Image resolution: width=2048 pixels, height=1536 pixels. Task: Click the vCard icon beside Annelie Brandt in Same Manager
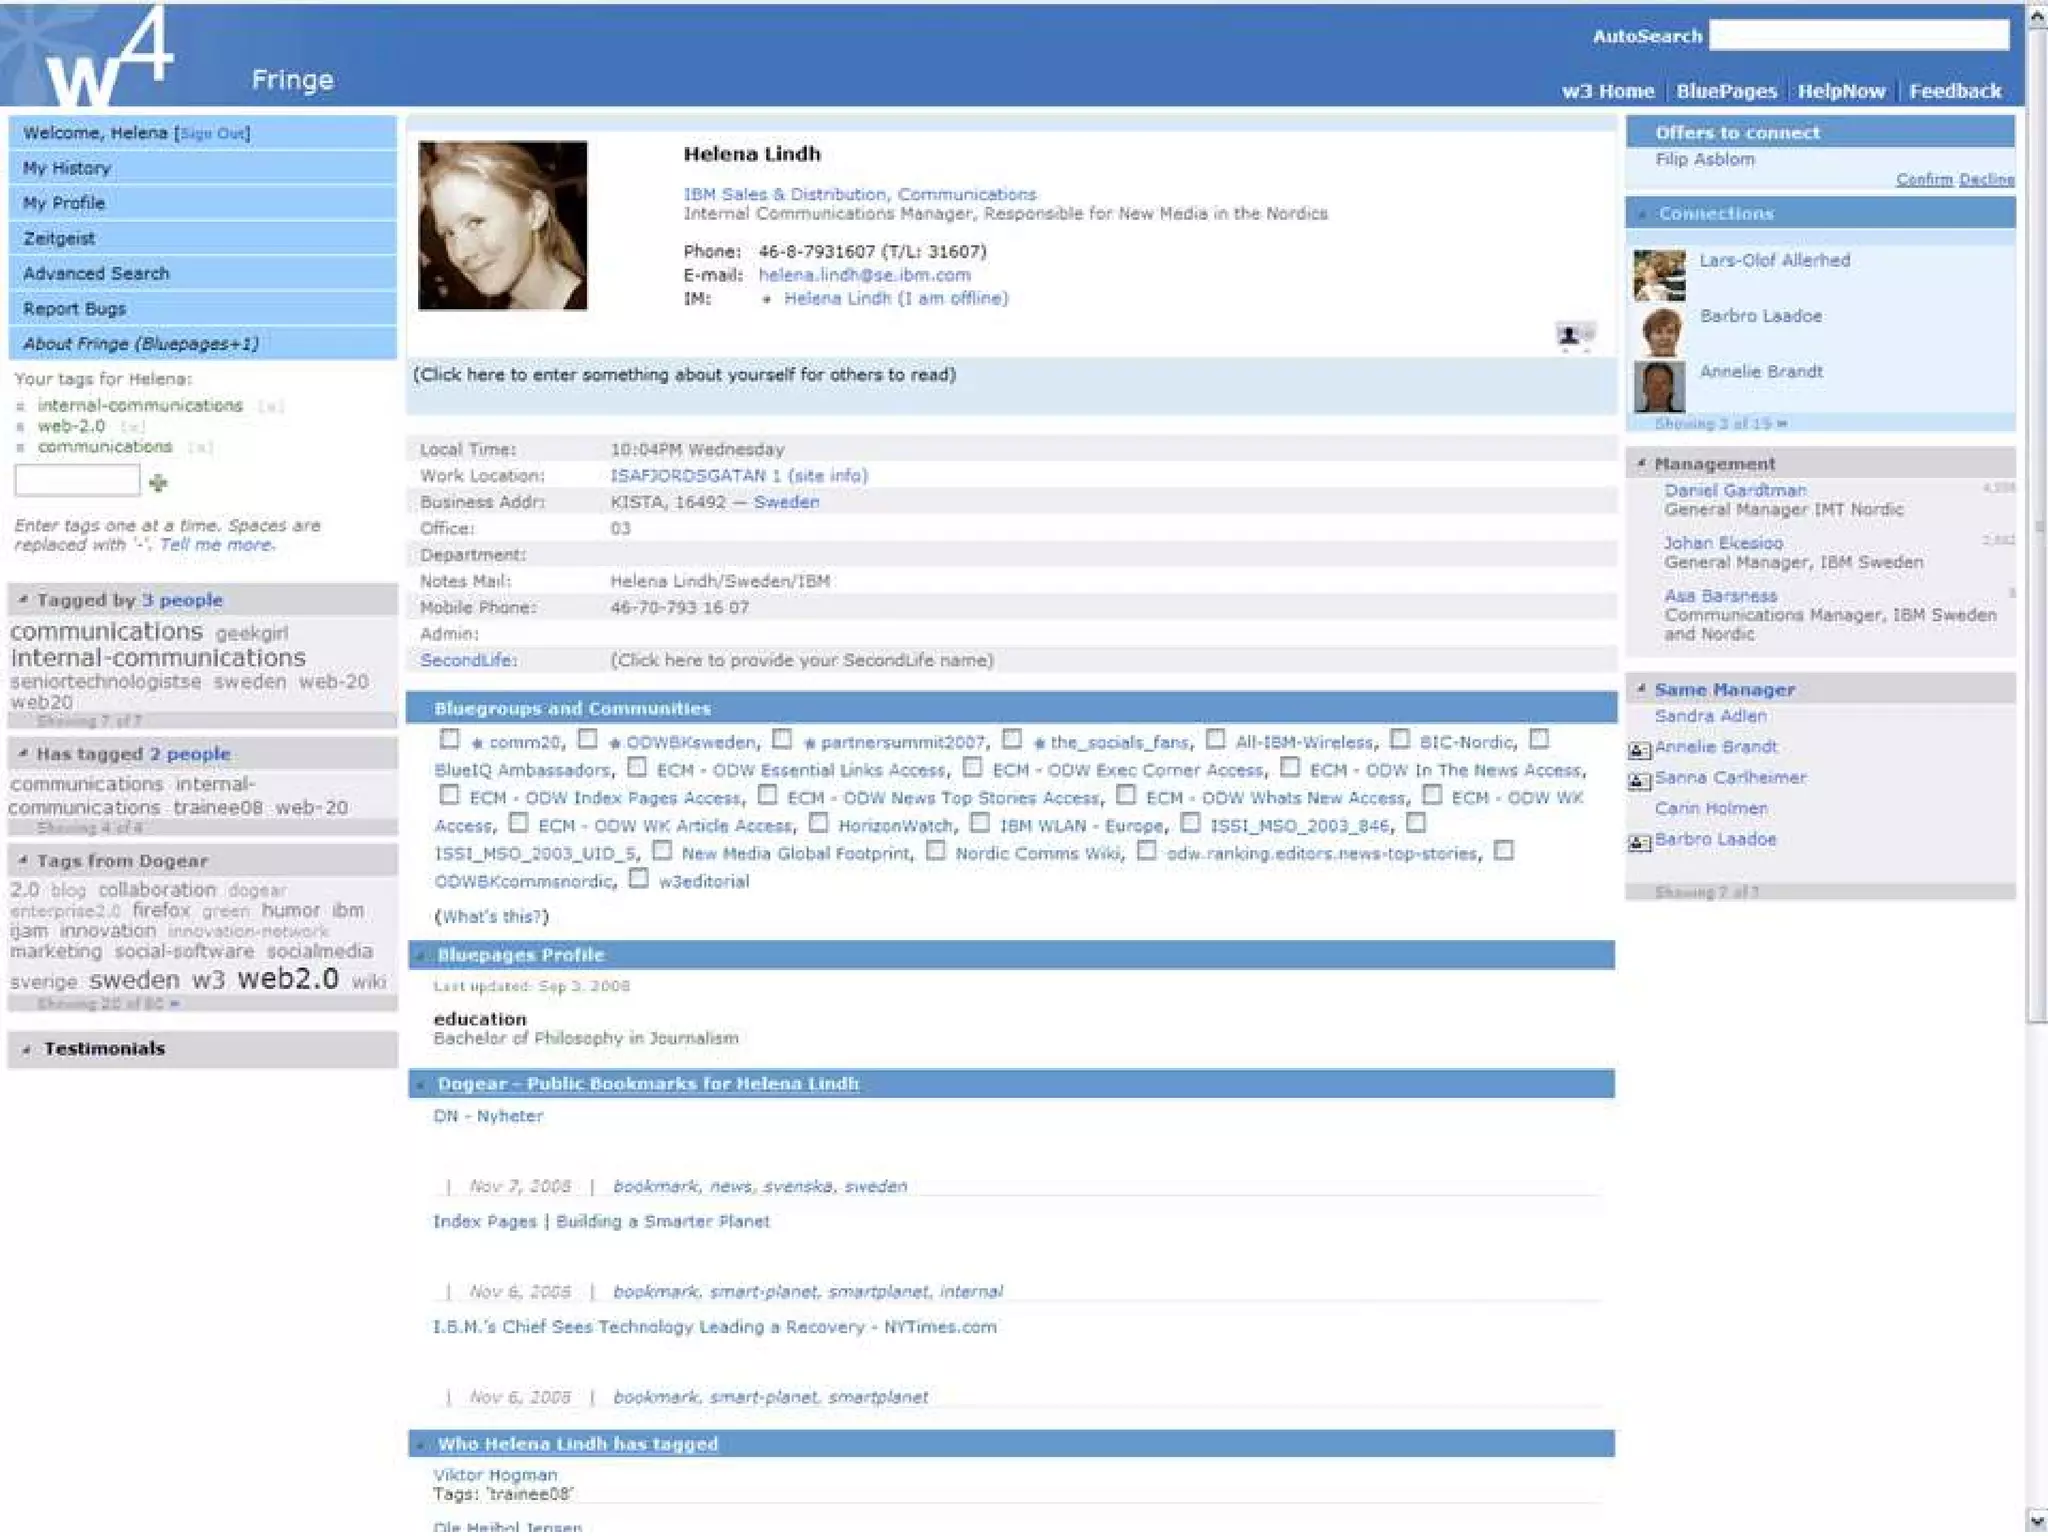point(1639,750)
